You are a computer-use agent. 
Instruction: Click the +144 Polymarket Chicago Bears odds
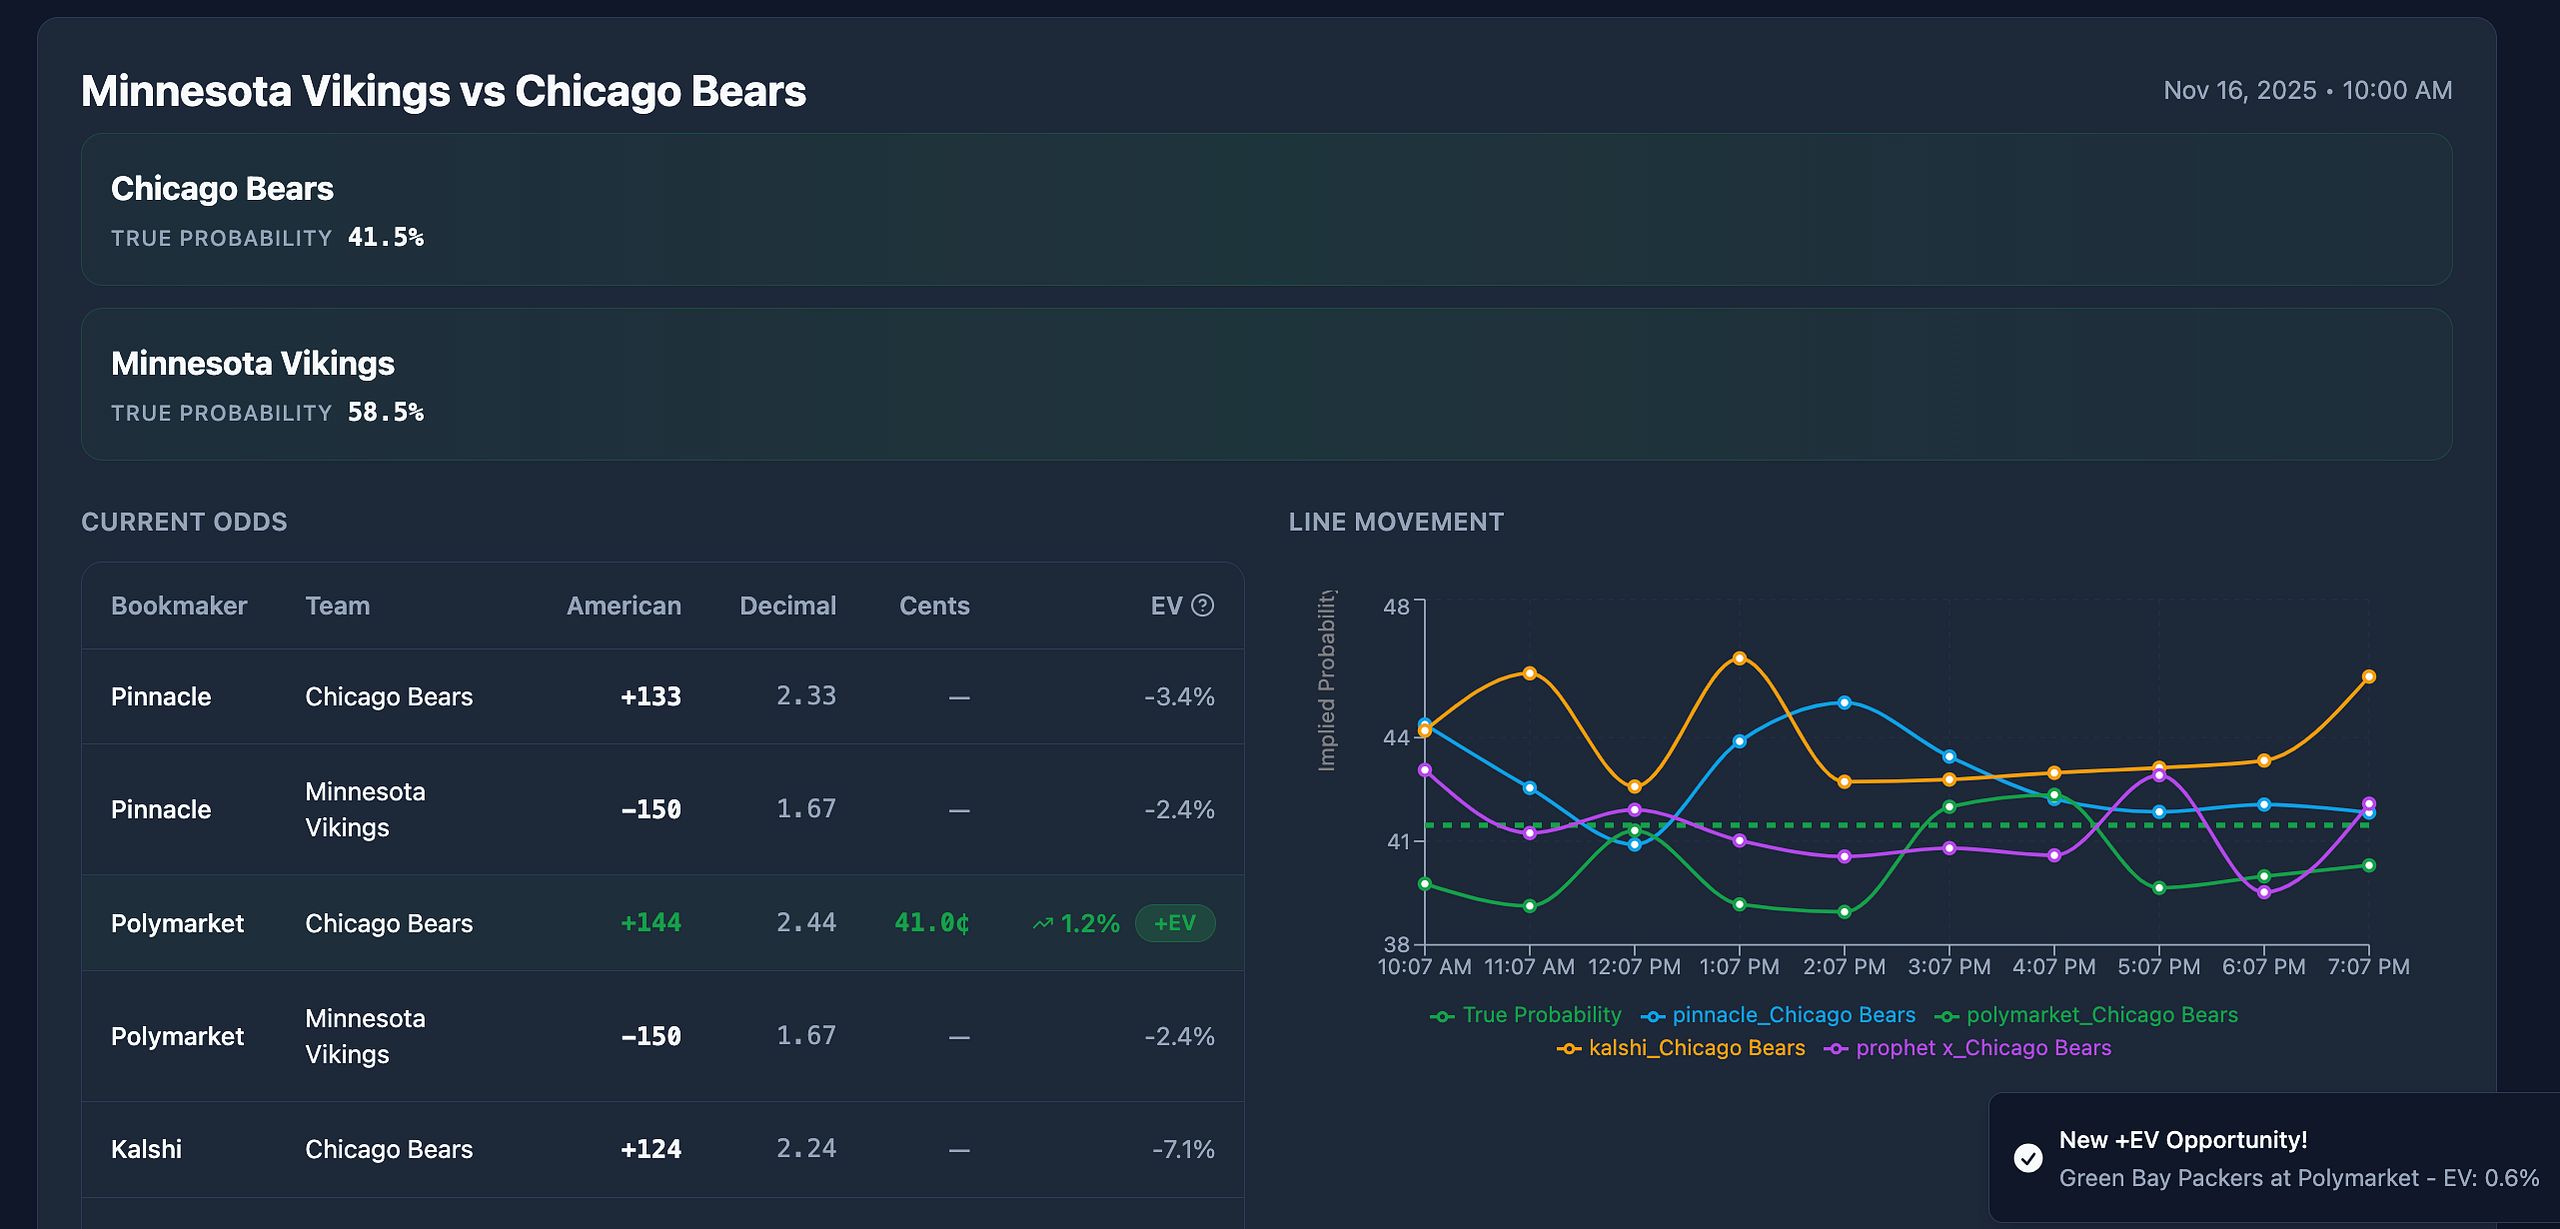(651, 923)
